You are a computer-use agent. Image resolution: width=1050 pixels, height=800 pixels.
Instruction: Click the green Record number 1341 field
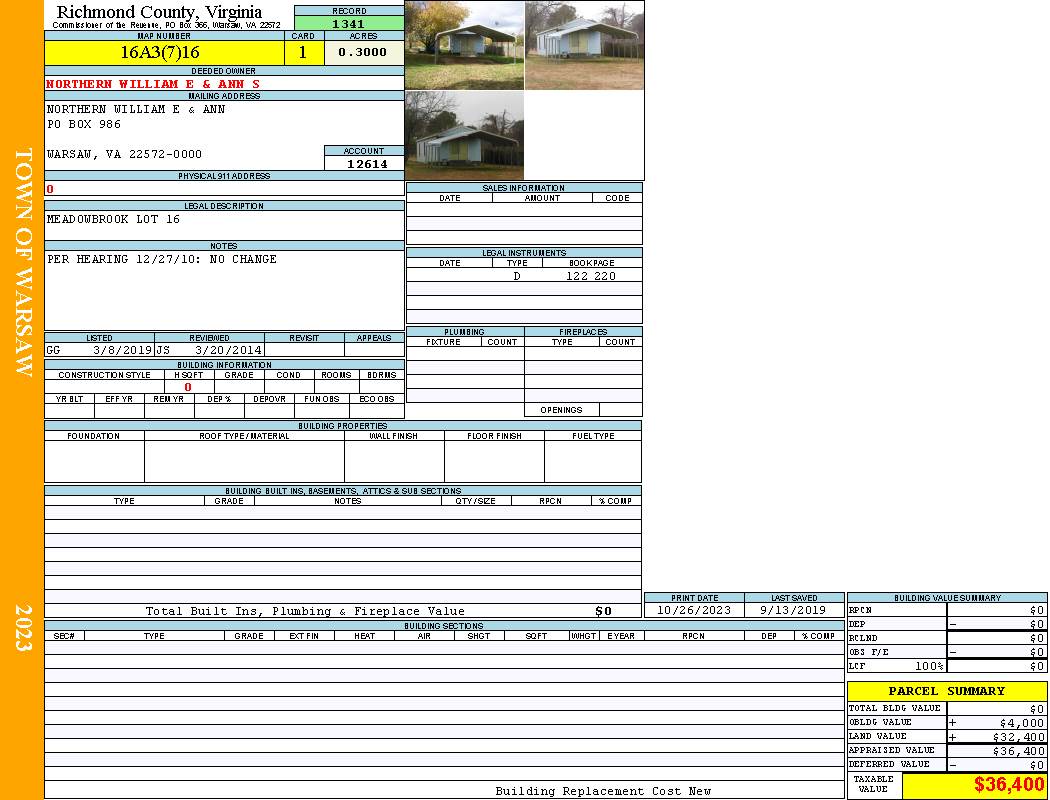click(349, 24)
